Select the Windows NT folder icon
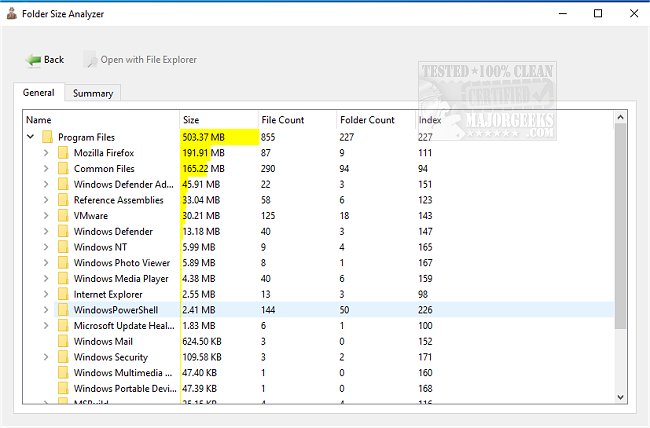This screenshot has height=428, width=650. (63, 247)
